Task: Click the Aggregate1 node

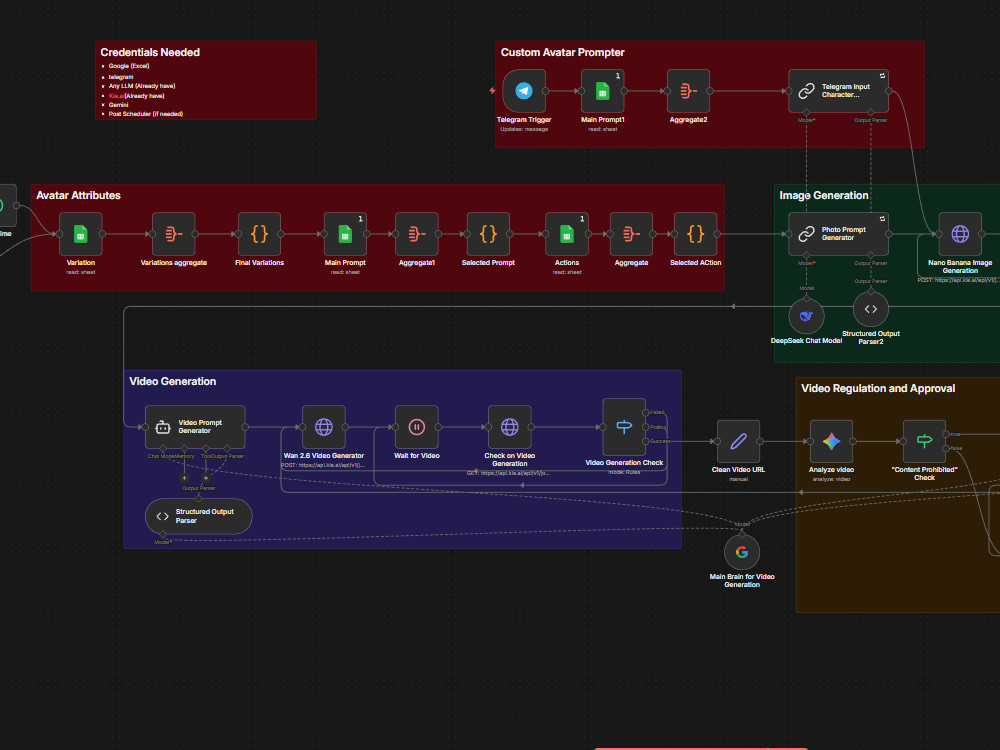Action: [x=416, y=234]
